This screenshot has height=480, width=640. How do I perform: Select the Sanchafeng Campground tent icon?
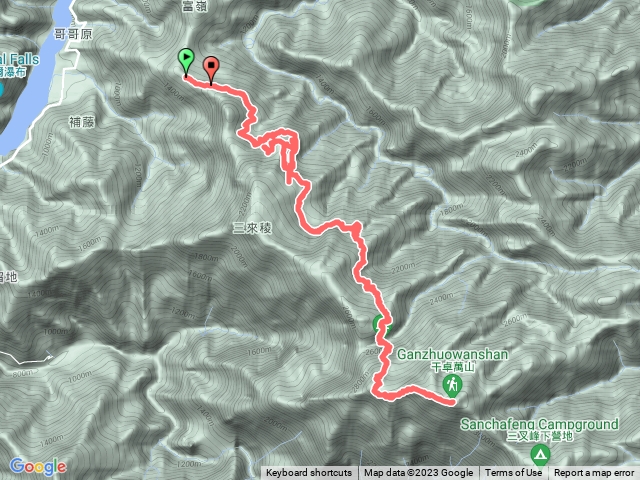[540, 454]
